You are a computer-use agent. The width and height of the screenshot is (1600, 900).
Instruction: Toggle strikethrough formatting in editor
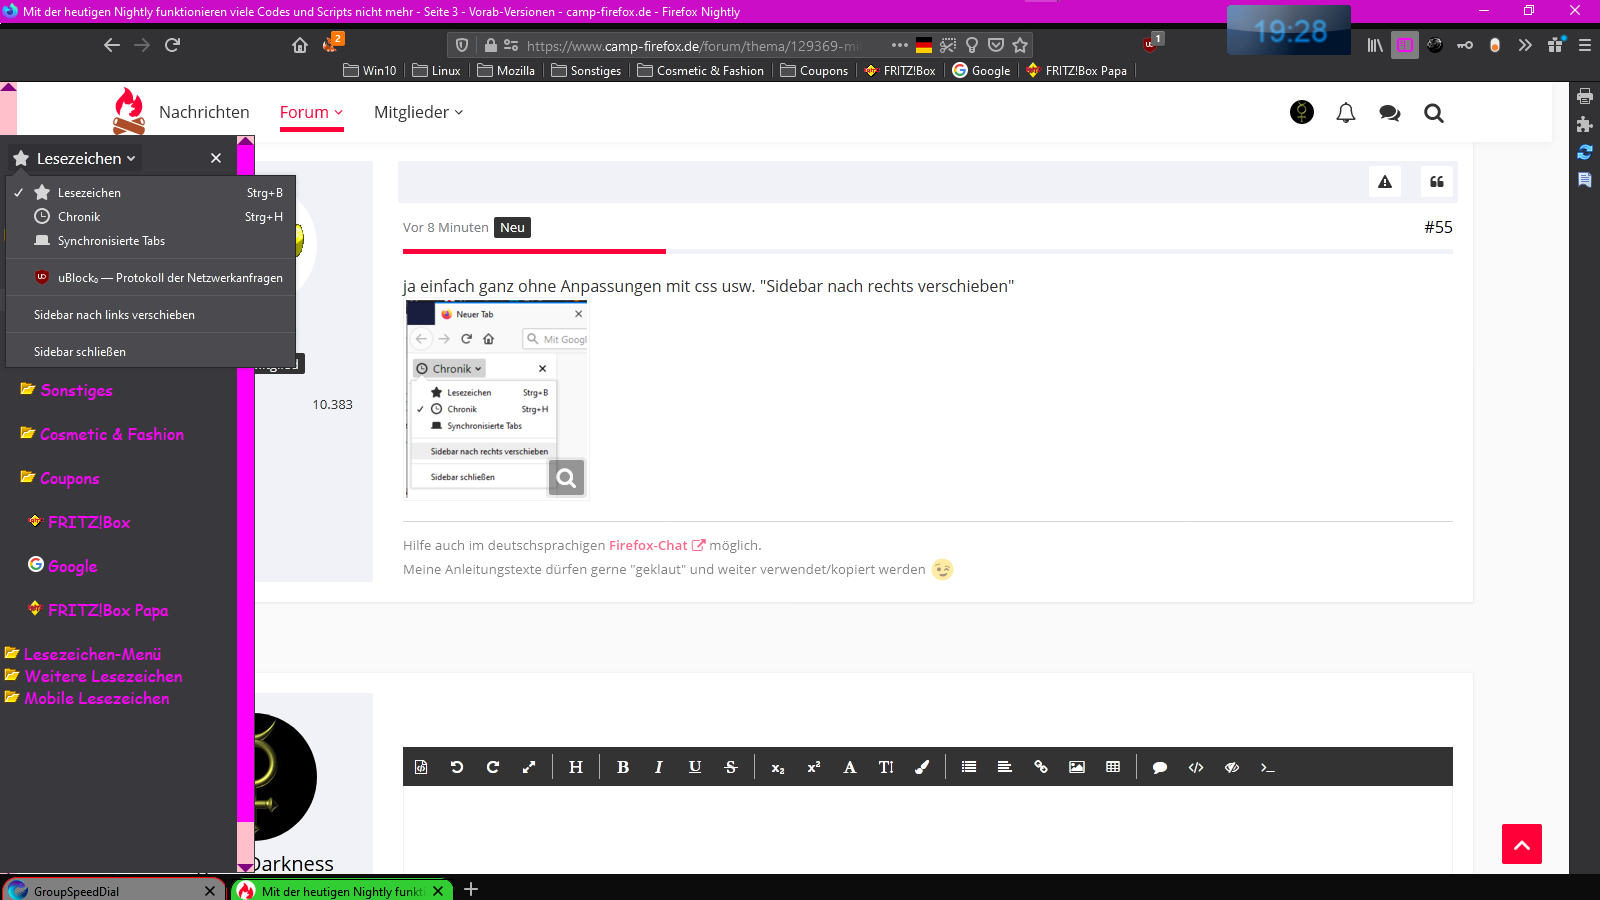(731, 767)
